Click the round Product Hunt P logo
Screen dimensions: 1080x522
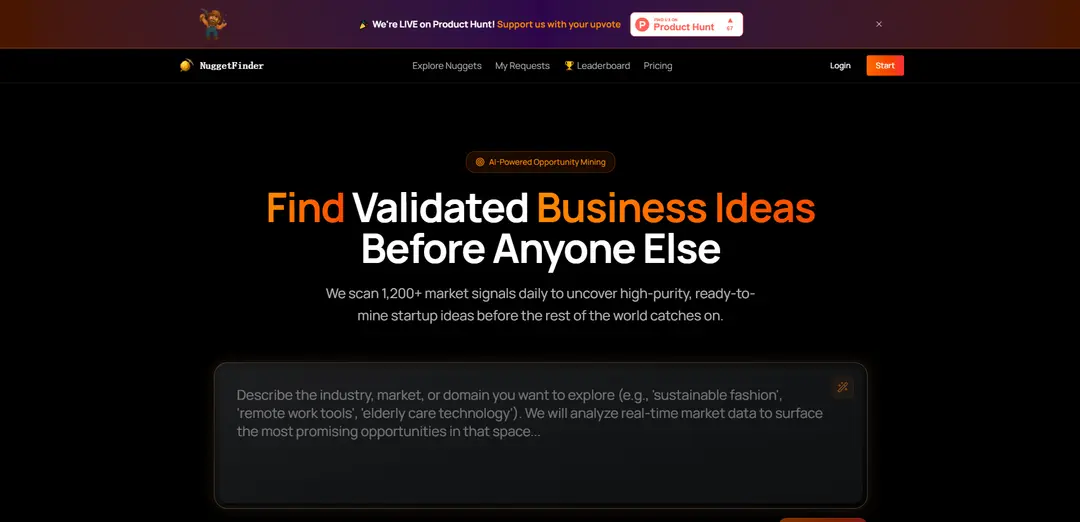[x=642, y=24]
